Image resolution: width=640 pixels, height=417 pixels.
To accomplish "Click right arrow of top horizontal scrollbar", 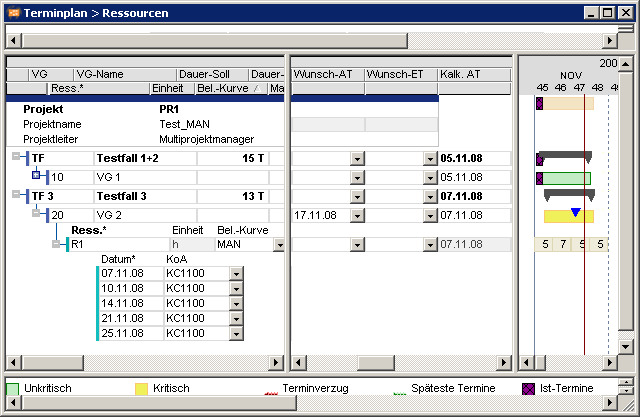I will pos(610,41).
